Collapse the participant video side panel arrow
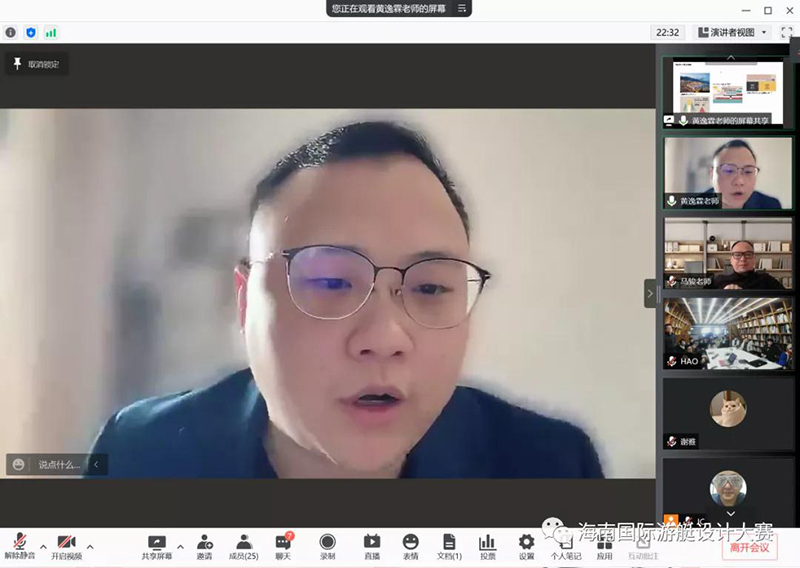 [650, 293]
